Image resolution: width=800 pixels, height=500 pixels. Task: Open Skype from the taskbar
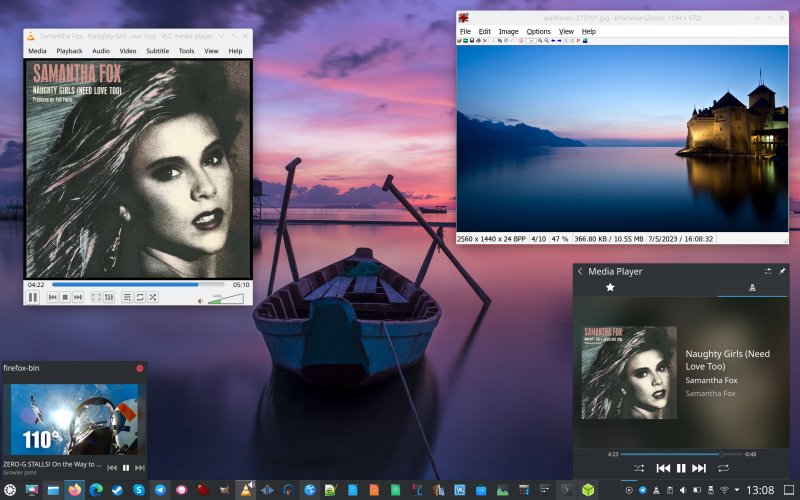(139, 490)
